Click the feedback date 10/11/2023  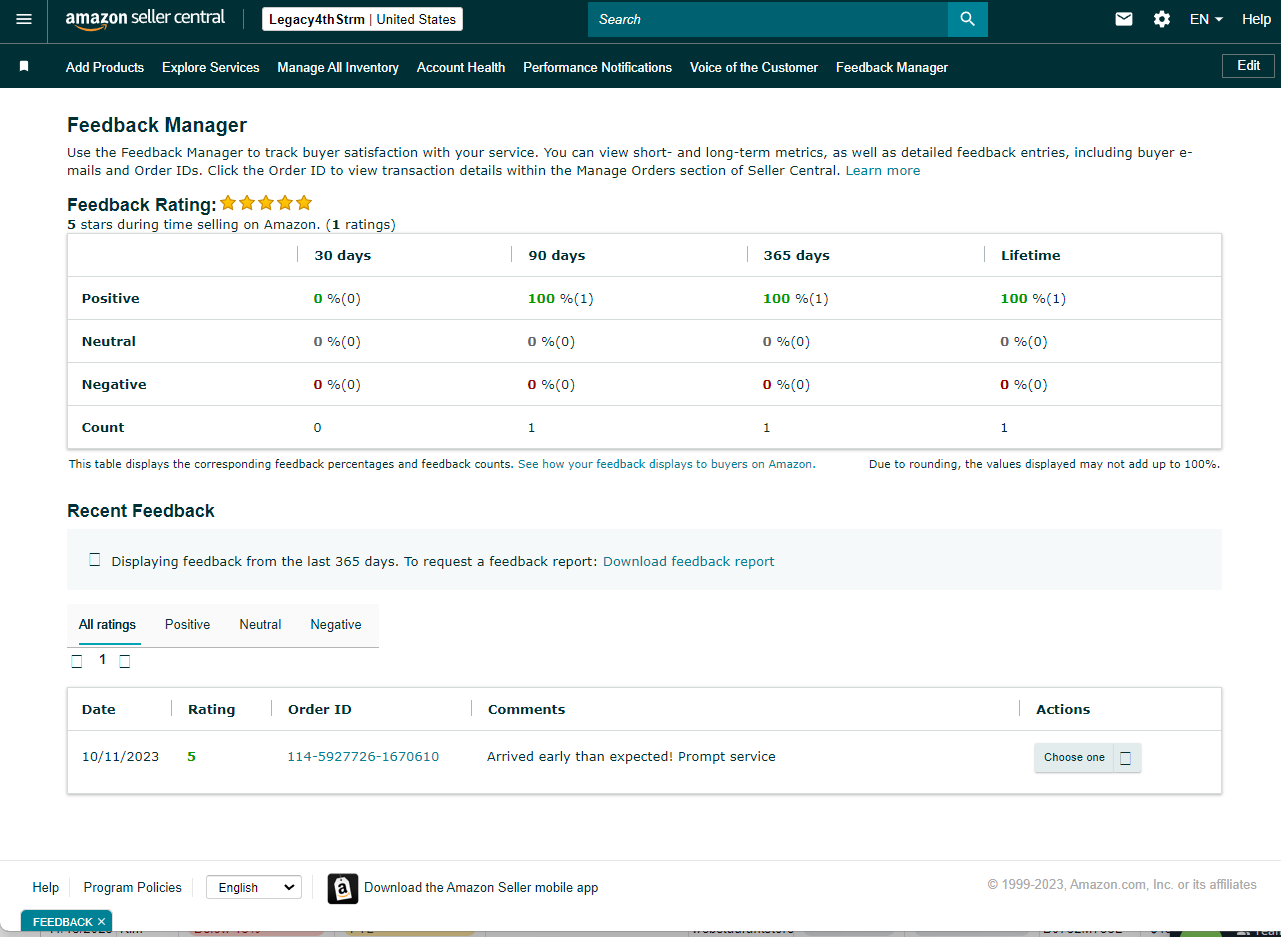(121, 757)
